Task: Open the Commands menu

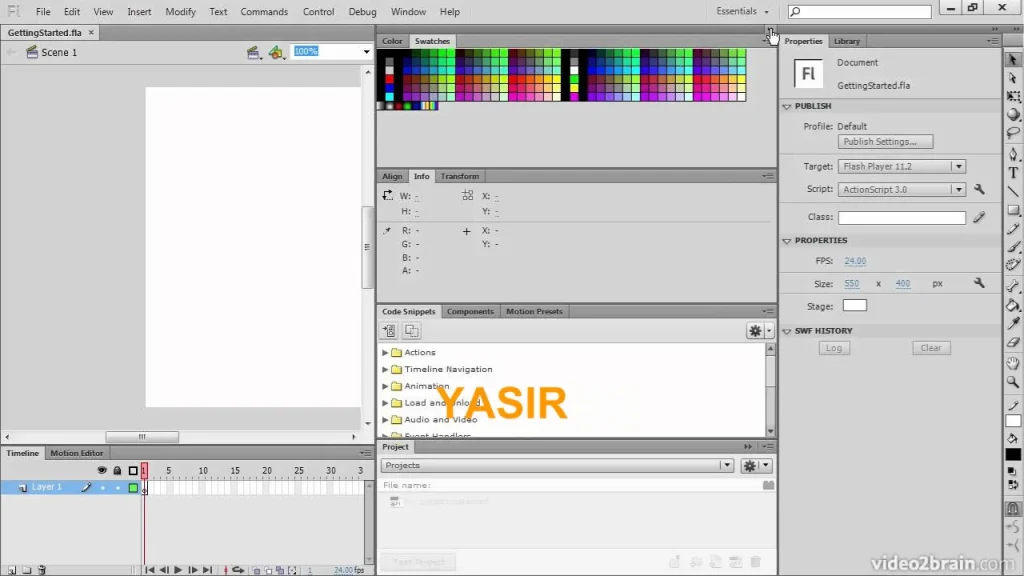Action: pyautogui.click(x=264, y=12)
